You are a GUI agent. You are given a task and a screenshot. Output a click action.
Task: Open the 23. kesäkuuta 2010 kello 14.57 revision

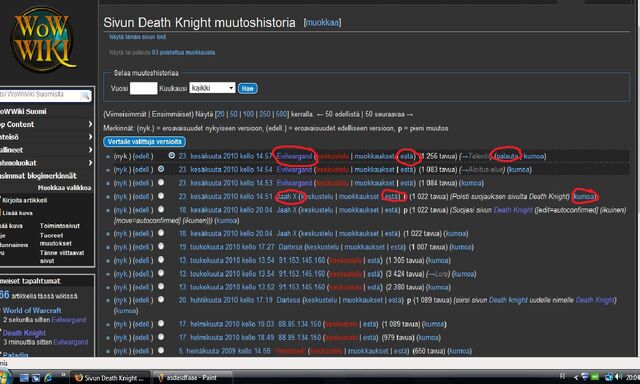[x=225, y=156]
